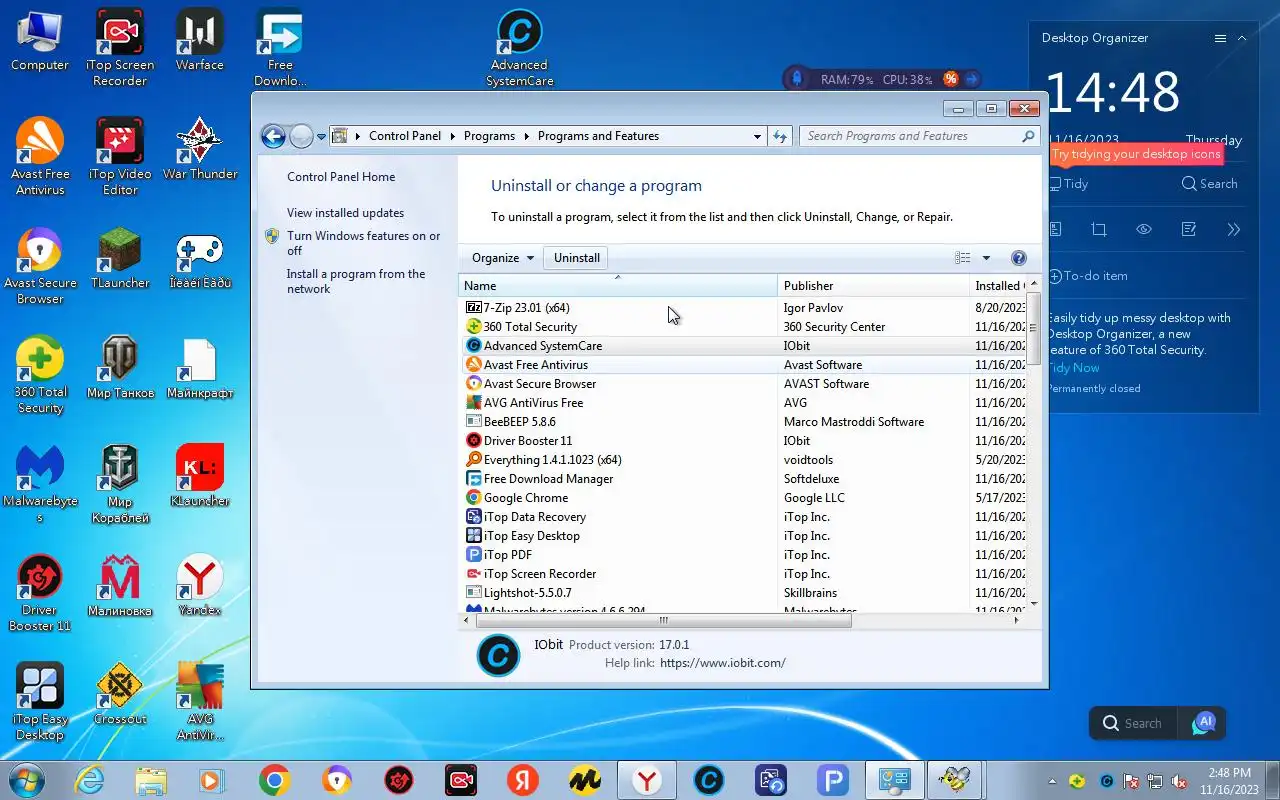Click Tidy Now link in Desktop Organizer
This screenshot has height=800, width=1280.
[x=1073, y=368]
